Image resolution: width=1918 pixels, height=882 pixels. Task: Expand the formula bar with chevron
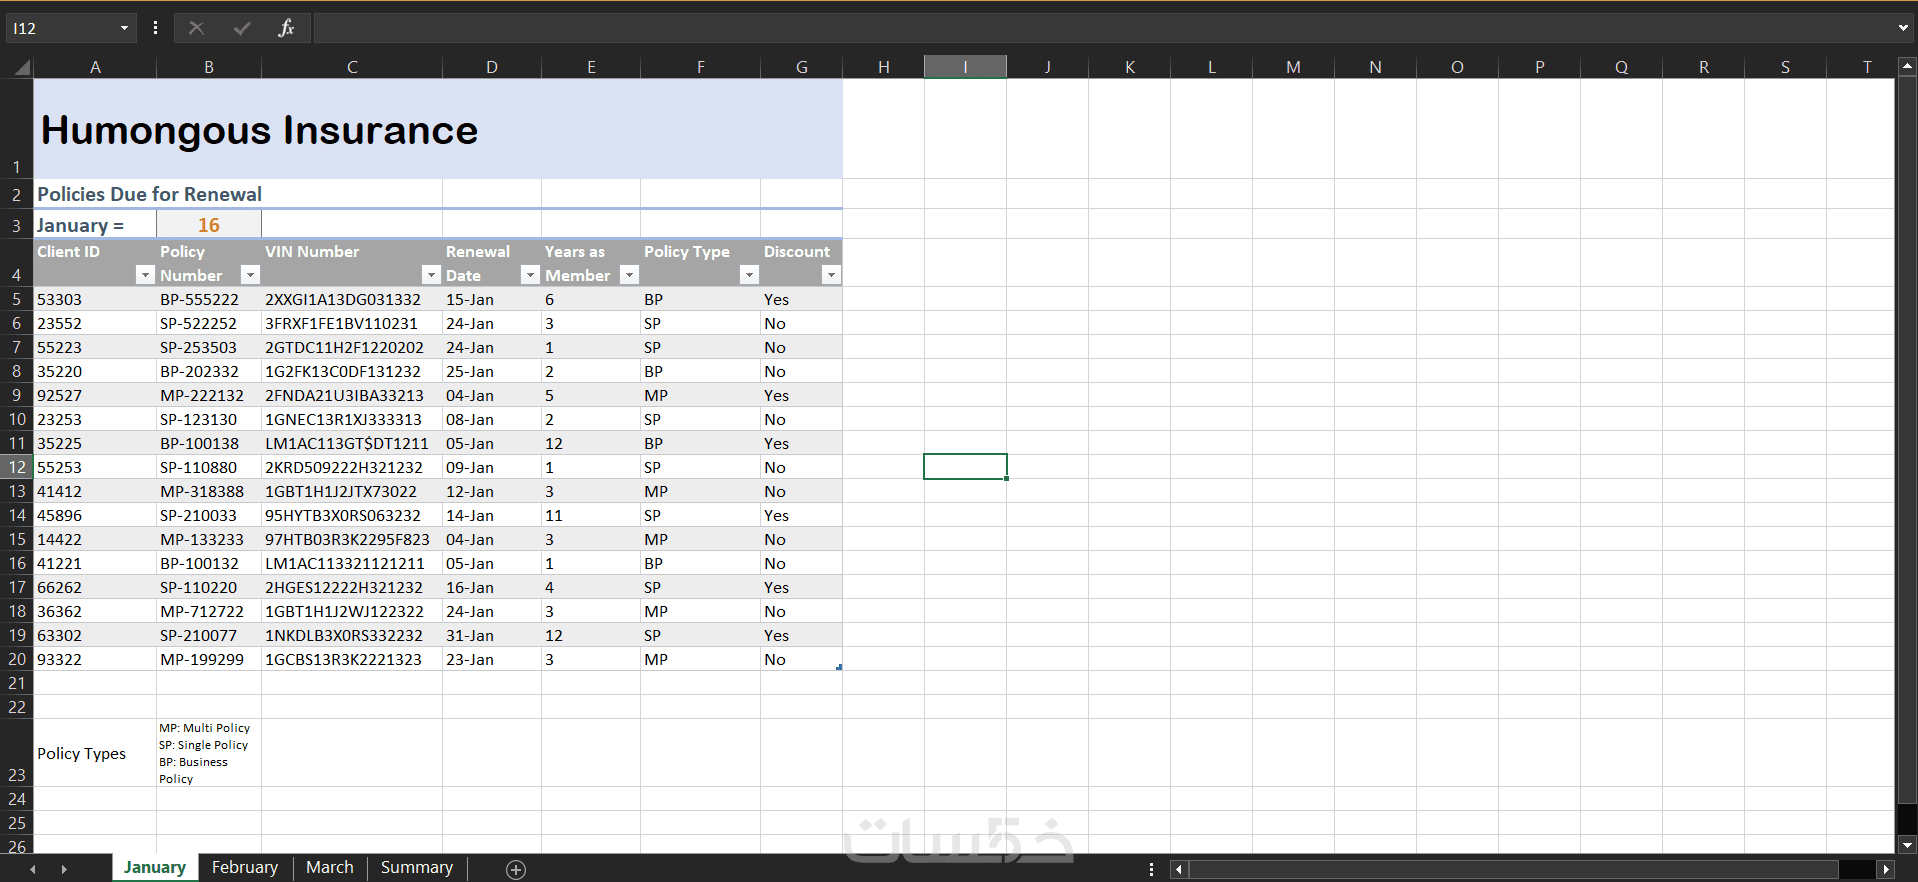[1903, 28]
